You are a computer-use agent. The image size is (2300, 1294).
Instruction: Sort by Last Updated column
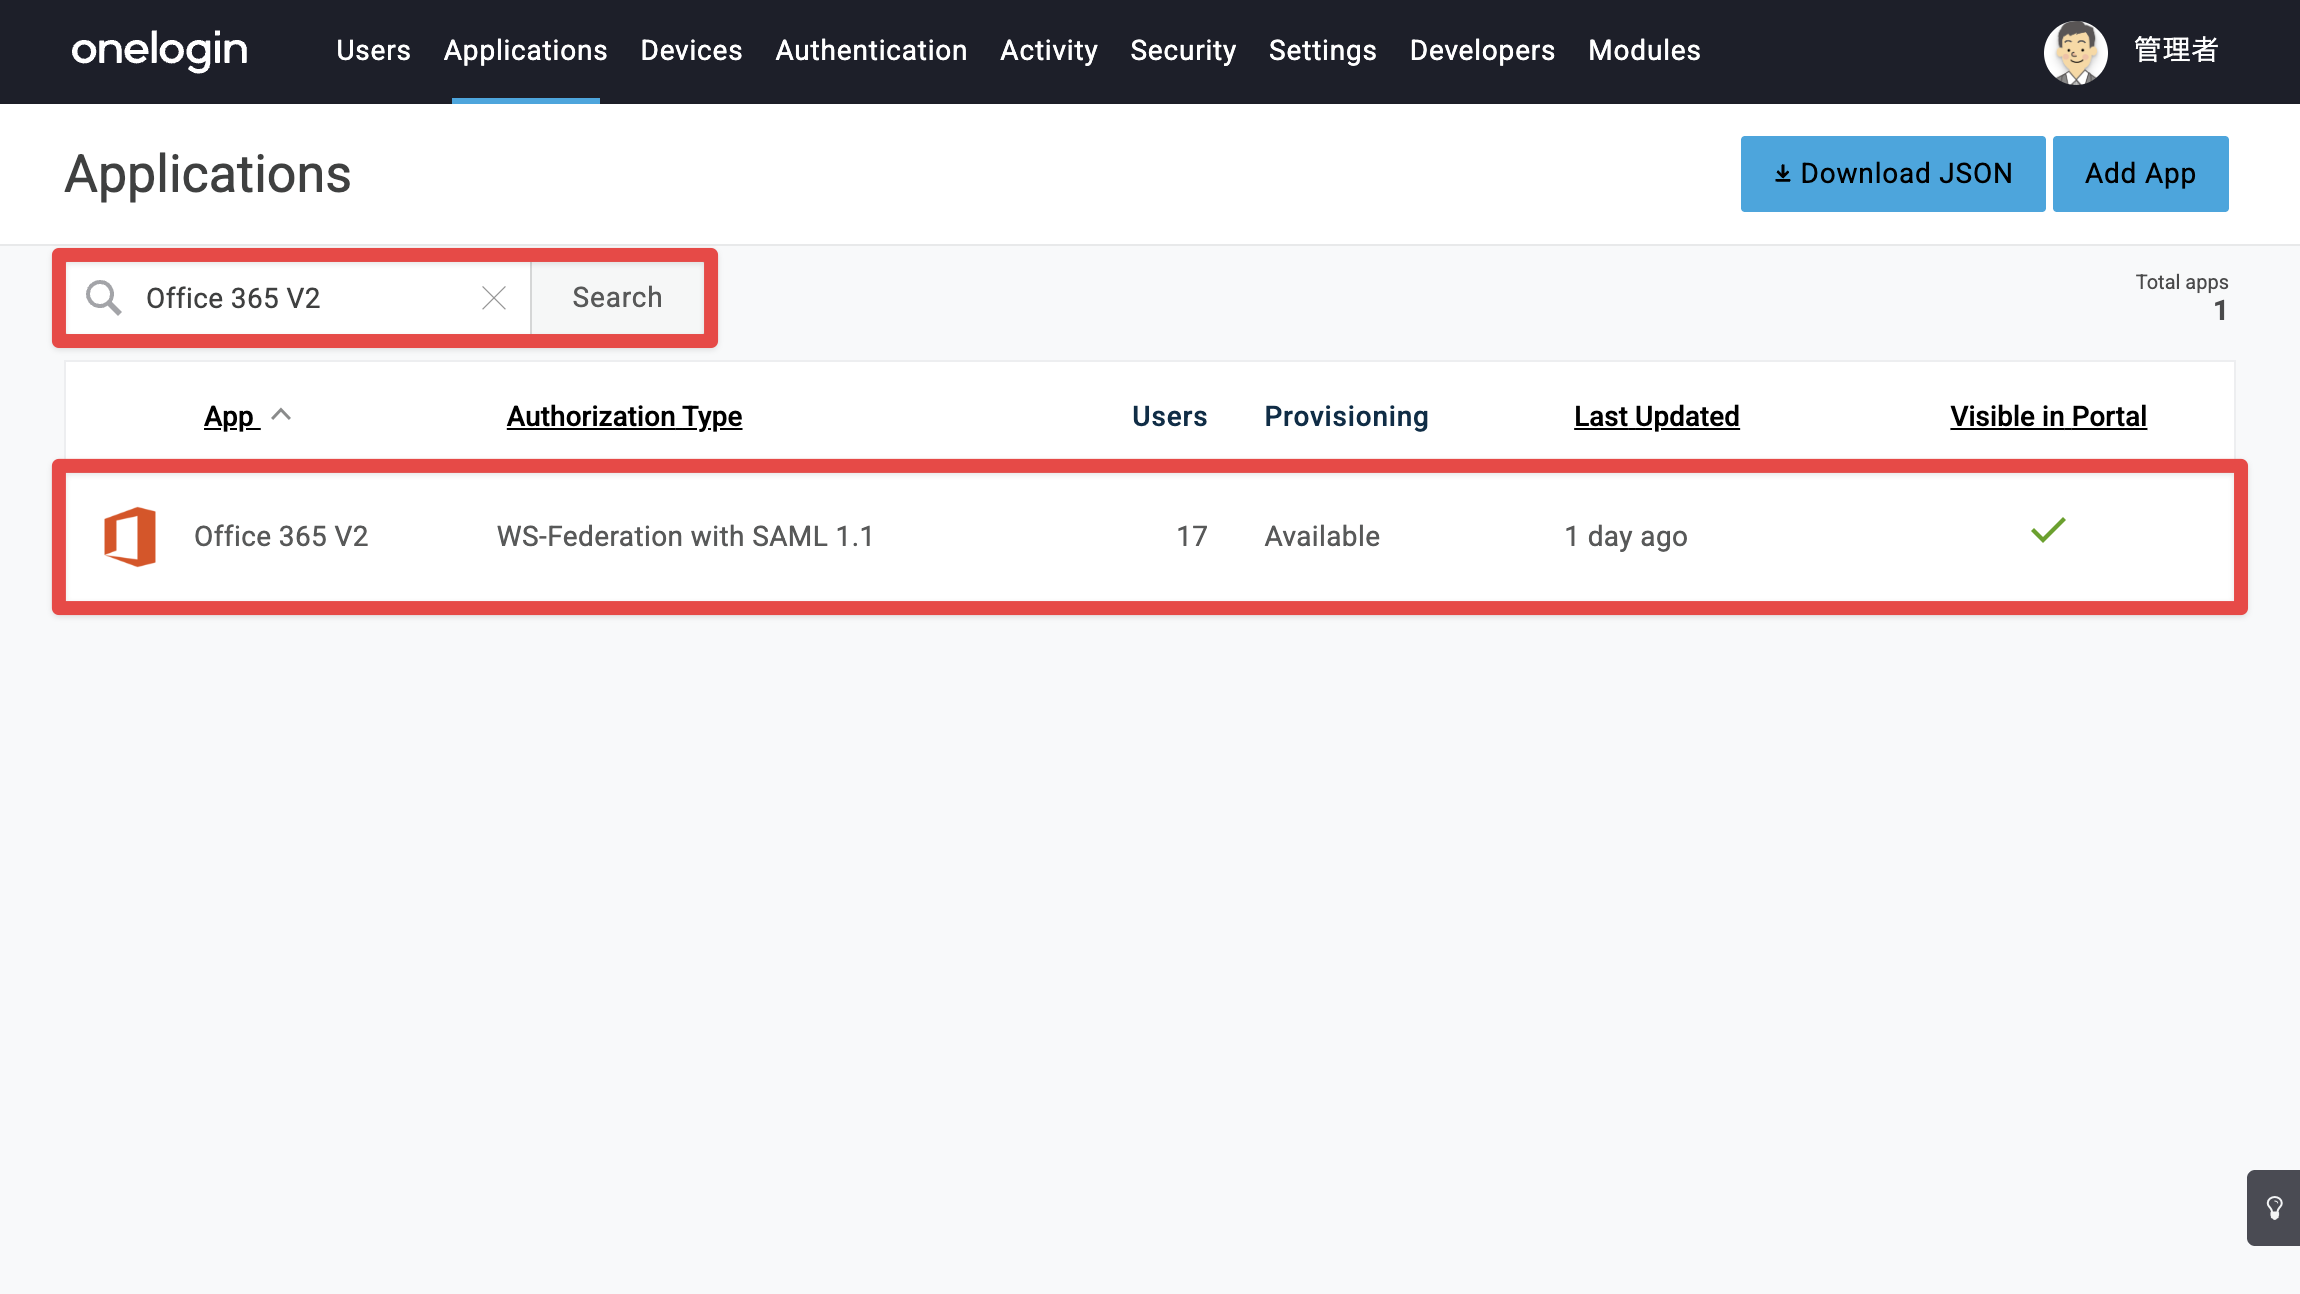point(1657,416)
